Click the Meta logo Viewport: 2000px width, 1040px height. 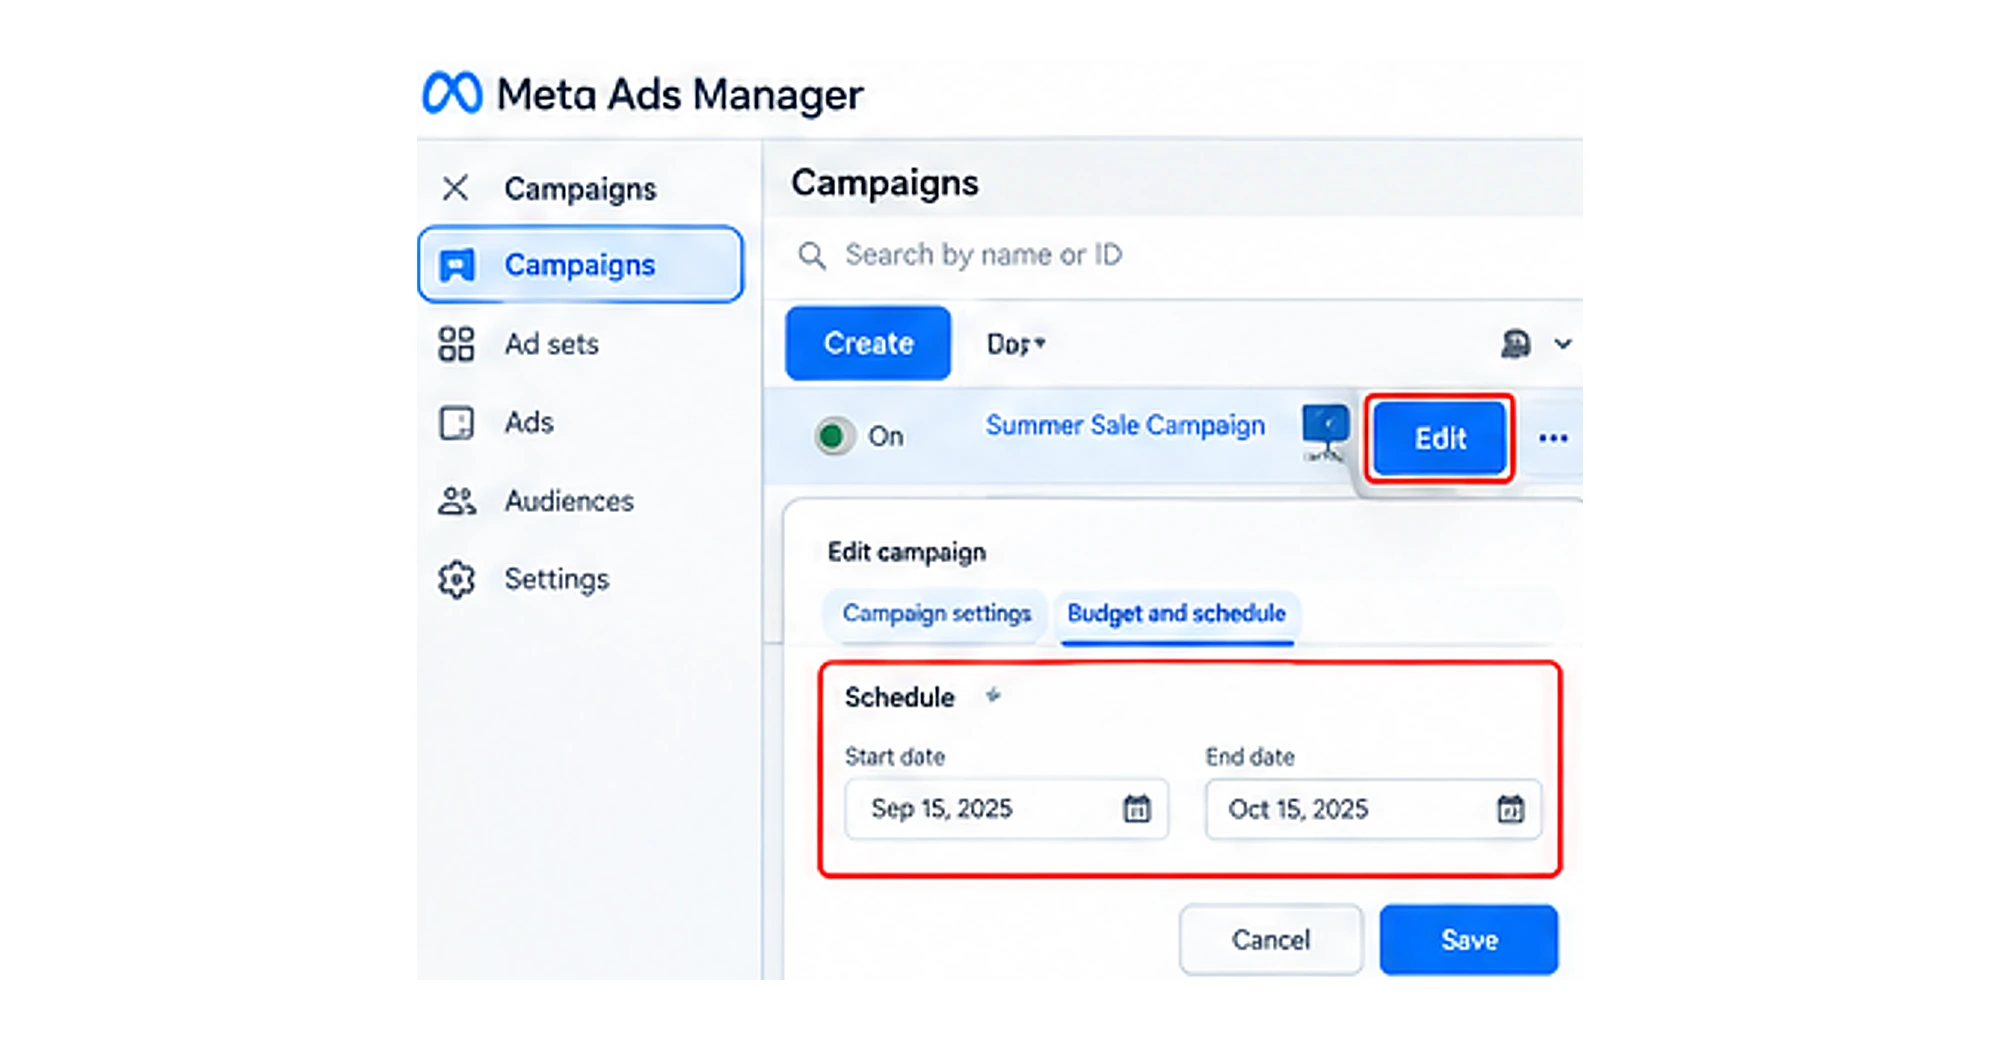pos(452,93)
